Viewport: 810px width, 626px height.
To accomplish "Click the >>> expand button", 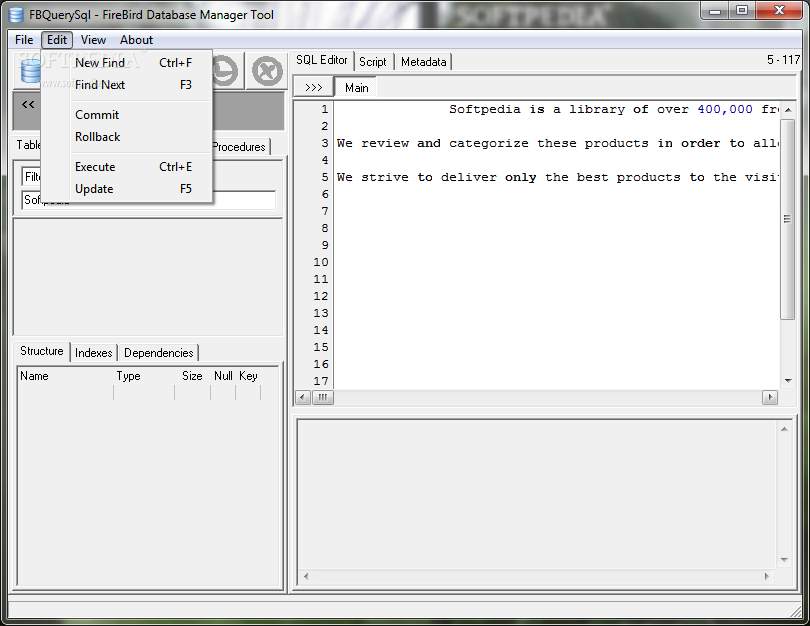I will (314, 88).
